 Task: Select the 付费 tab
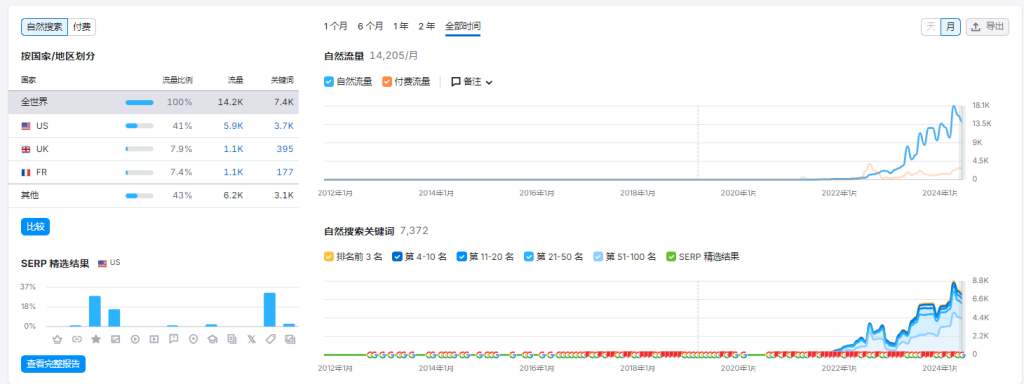[x=82, y=27]
